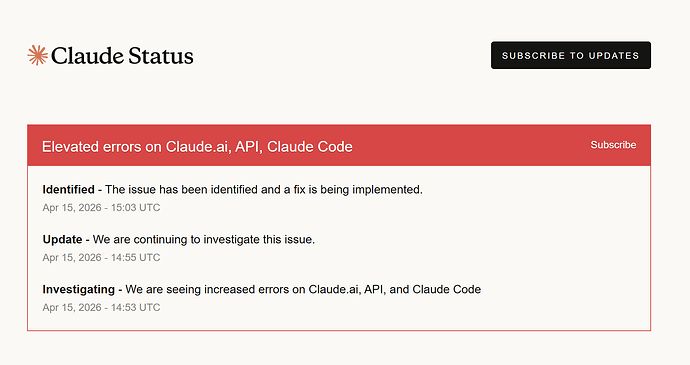Click the increased errors on Claude.ai message

coord(303,289)
